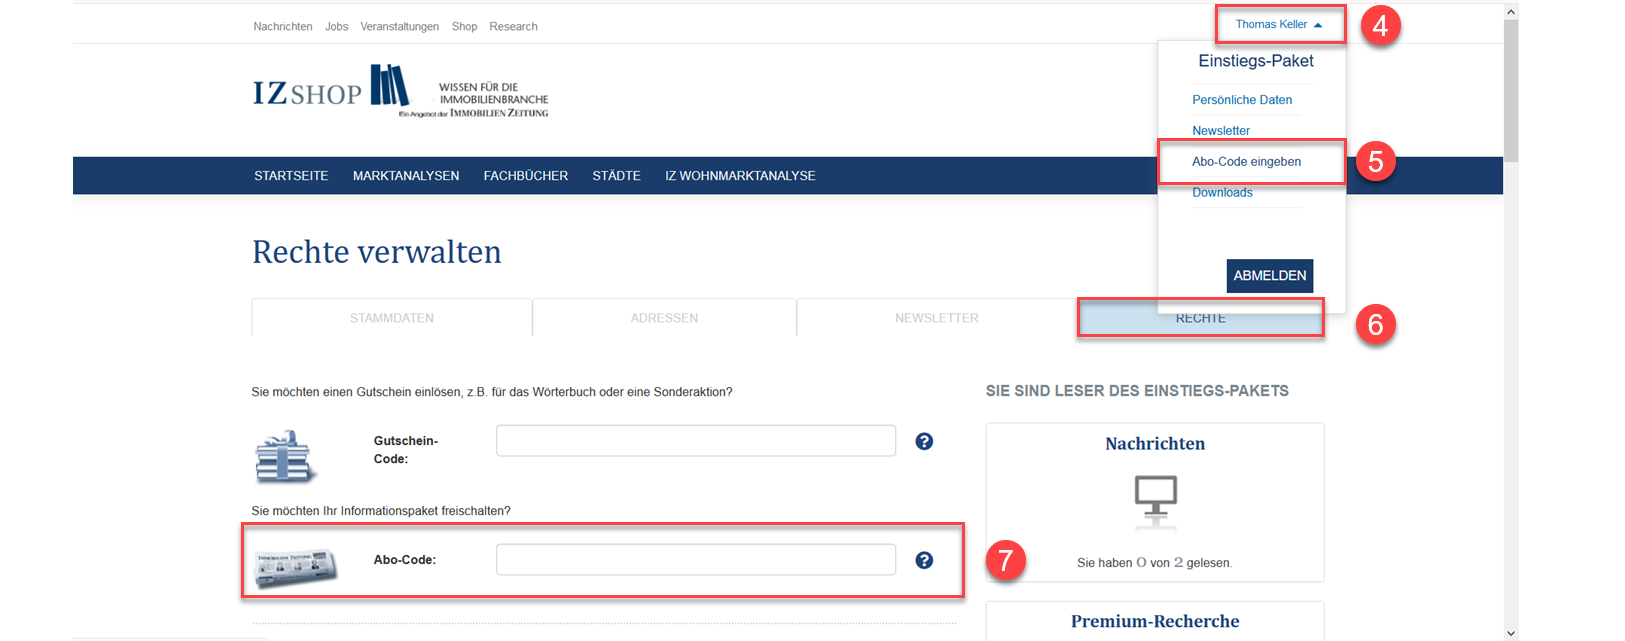Viewport: 1625px width, 641px height.
Task: Click help icon next to Gutschein-Code field
Action: click(924, 441)
